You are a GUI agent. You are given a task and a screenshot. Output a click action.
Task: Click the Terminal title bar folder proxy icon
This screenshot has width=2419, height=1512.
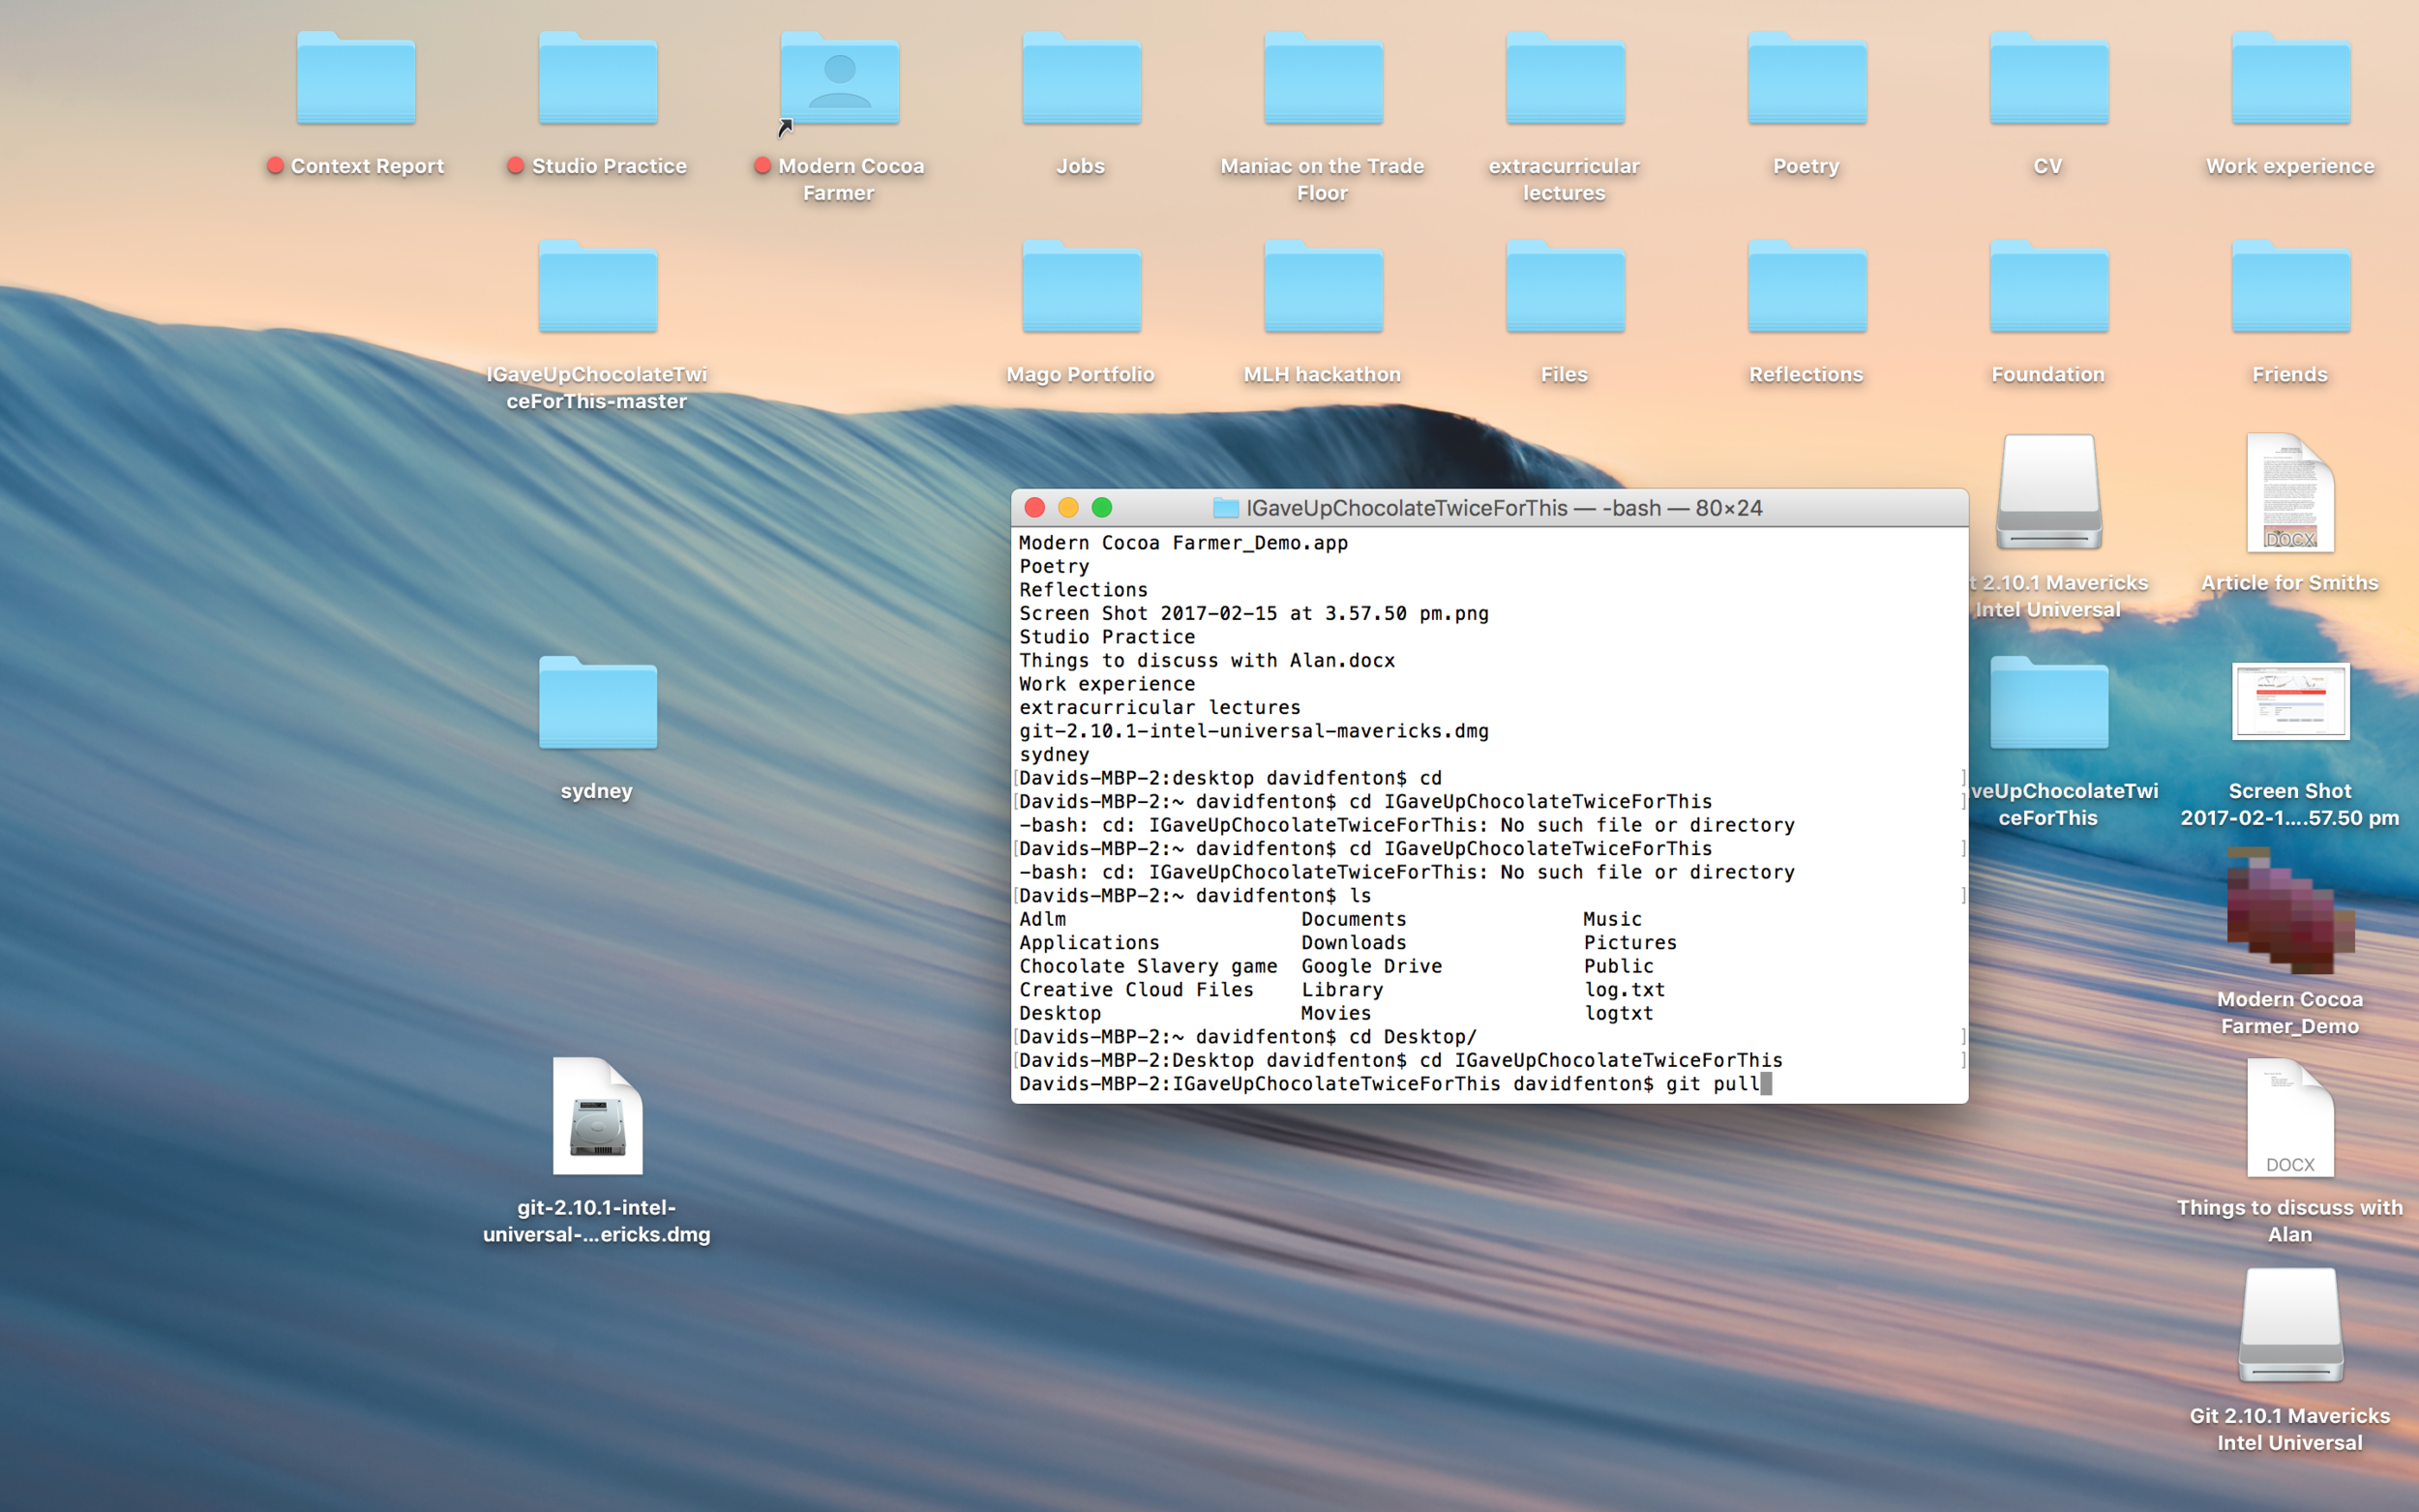click(x=1225, y=508)
